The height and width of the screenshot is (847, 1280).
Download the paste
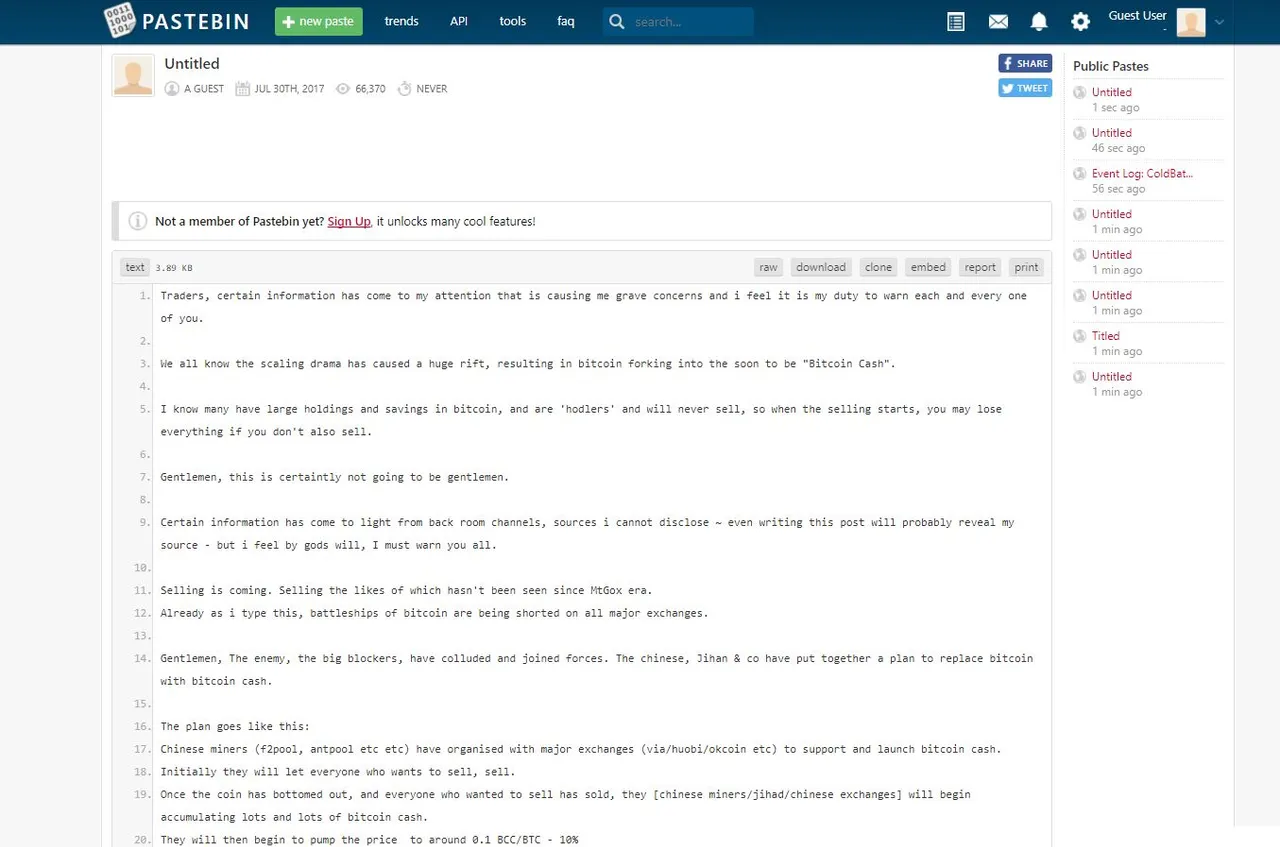821,267
